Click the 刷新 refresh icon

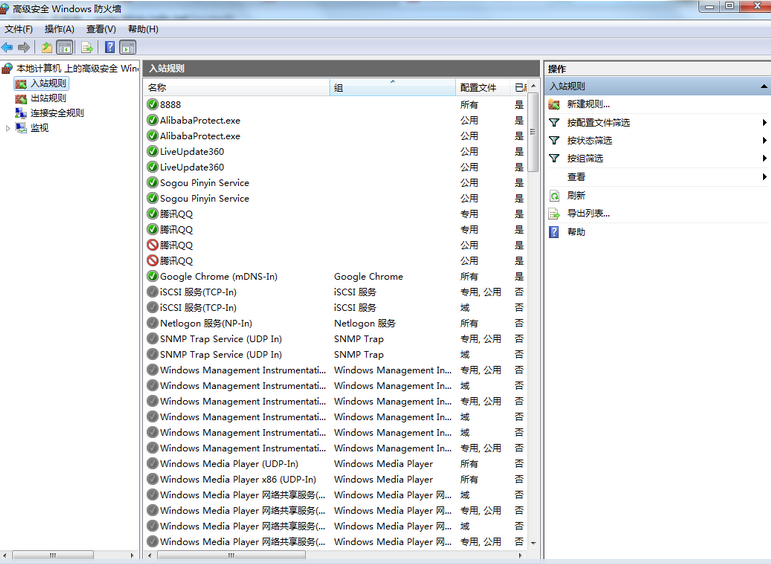tap(554, 196)
